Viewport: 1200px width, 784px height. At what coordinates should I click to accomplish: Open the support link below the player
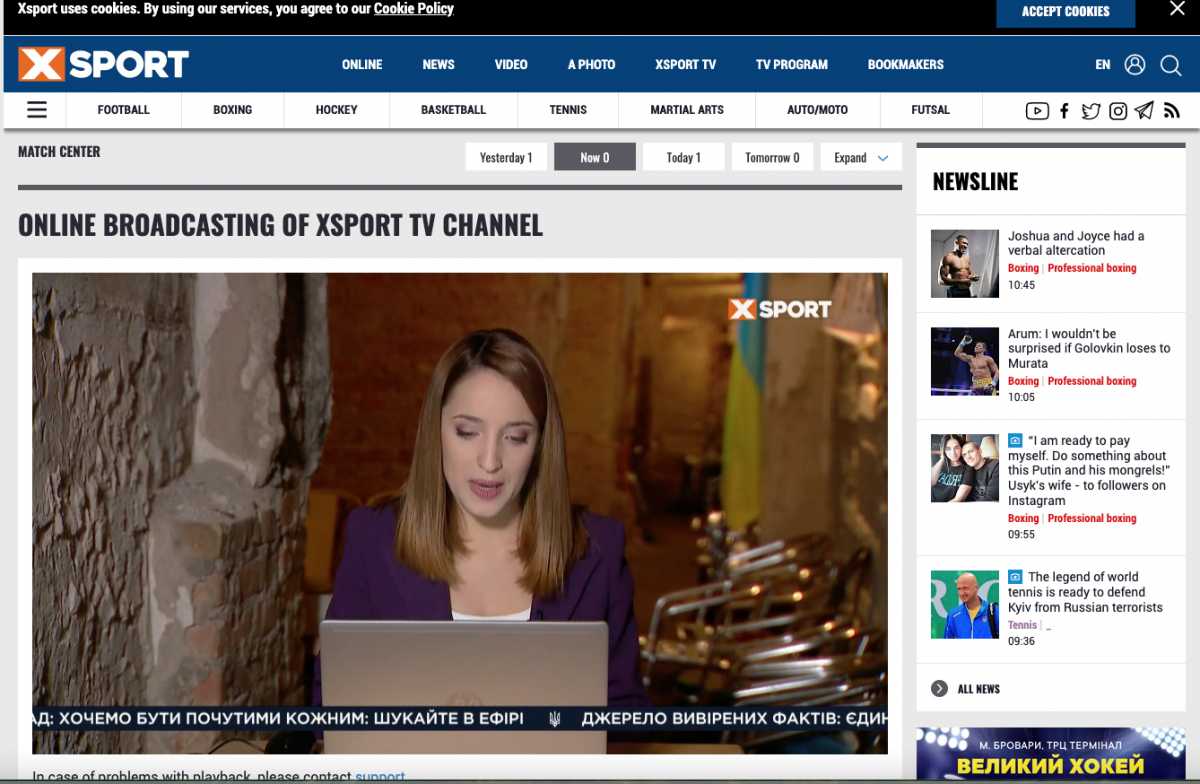[380, 777]
